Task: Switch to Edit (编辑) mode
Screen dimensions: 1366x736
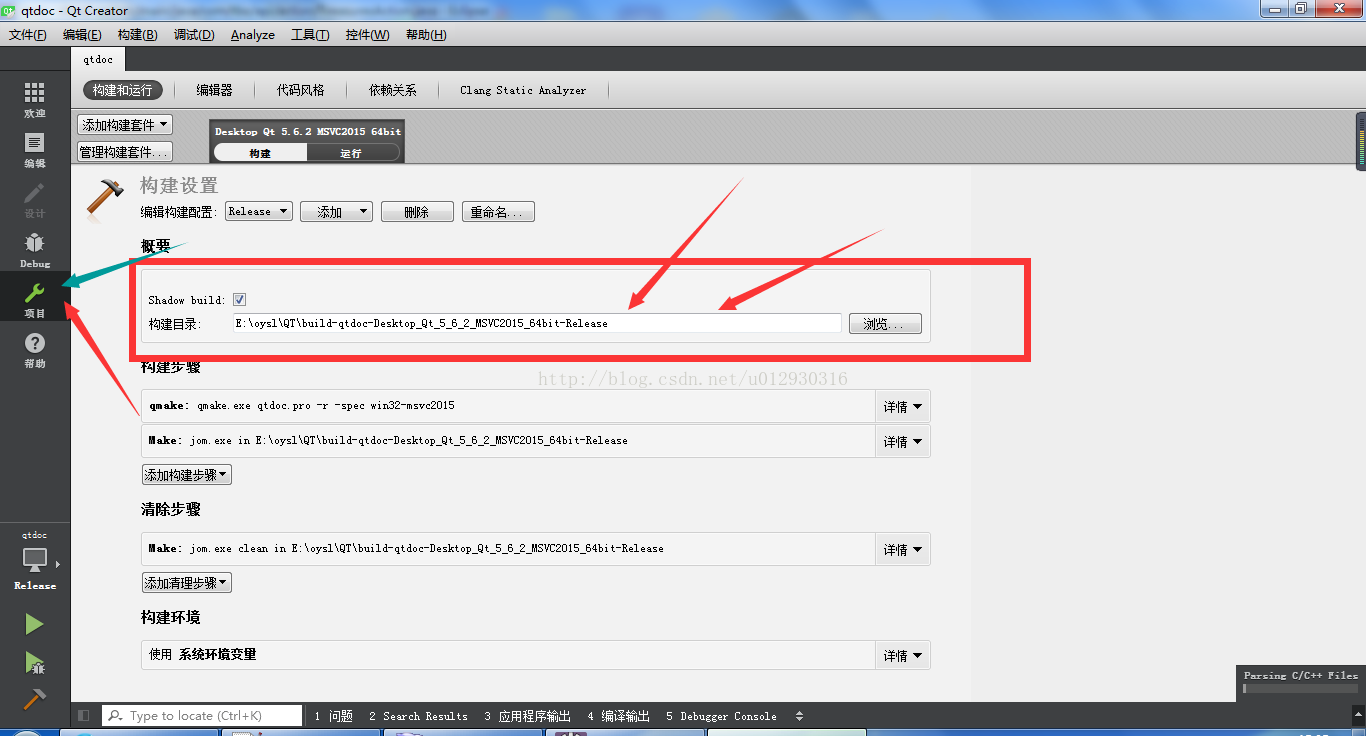Action: point(35,150)
